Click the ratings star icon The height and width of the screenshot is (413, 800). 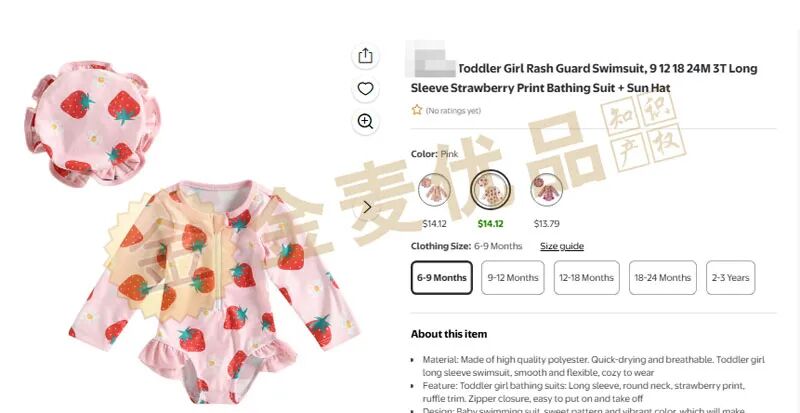417,110
